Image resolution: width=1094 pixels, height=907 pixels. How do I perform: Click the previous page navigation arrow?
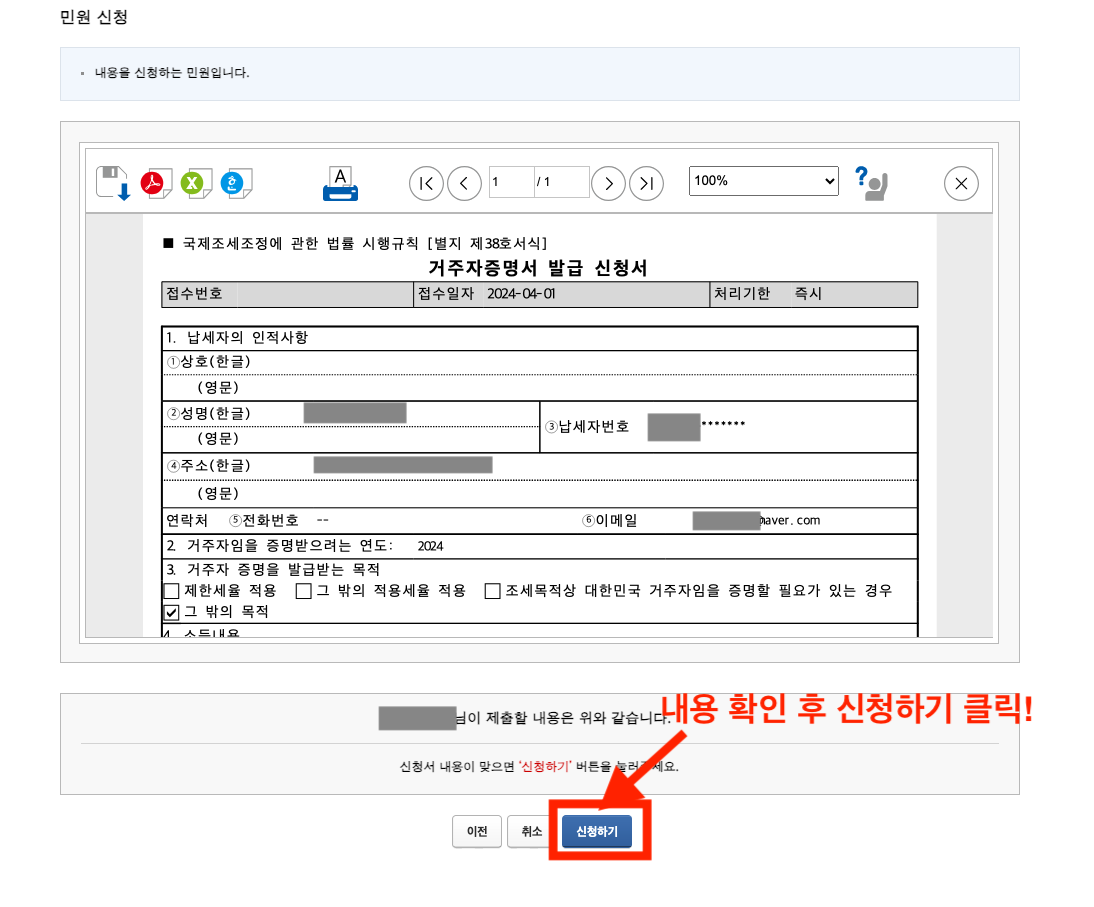[464, 182]
